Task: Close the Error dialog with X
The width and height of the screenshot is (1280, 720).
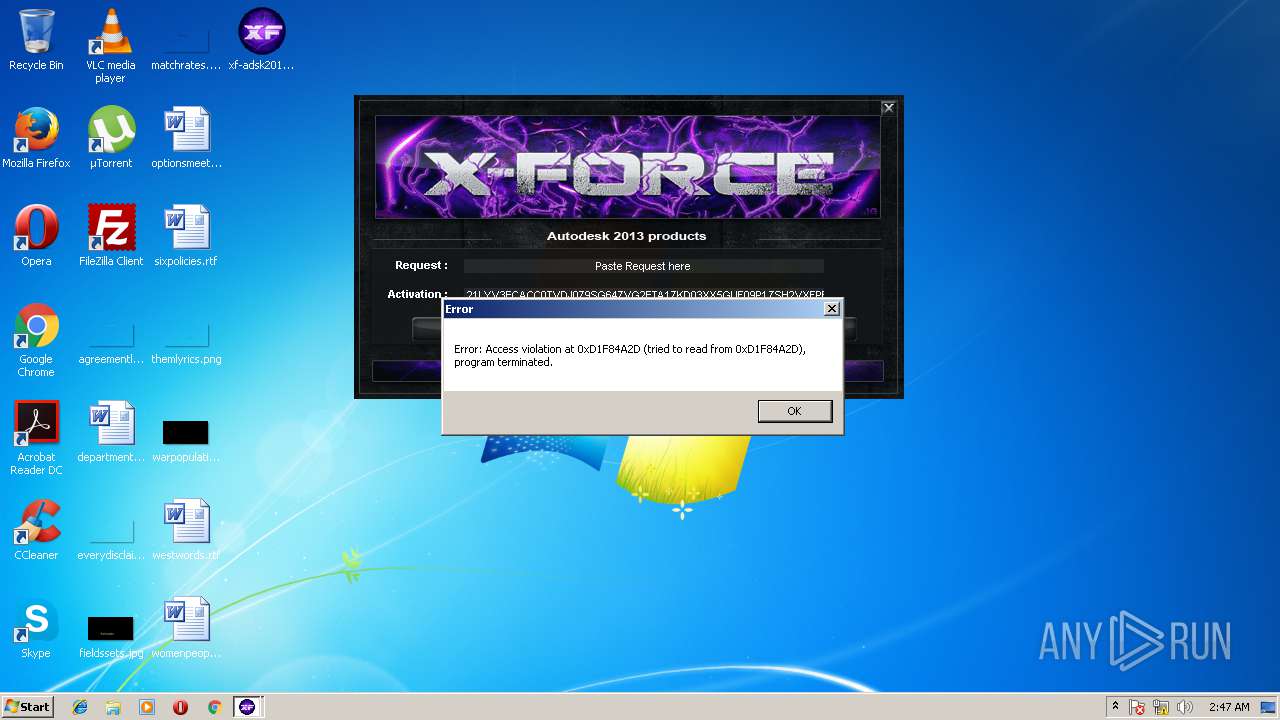Action: (x=831, y=309)
